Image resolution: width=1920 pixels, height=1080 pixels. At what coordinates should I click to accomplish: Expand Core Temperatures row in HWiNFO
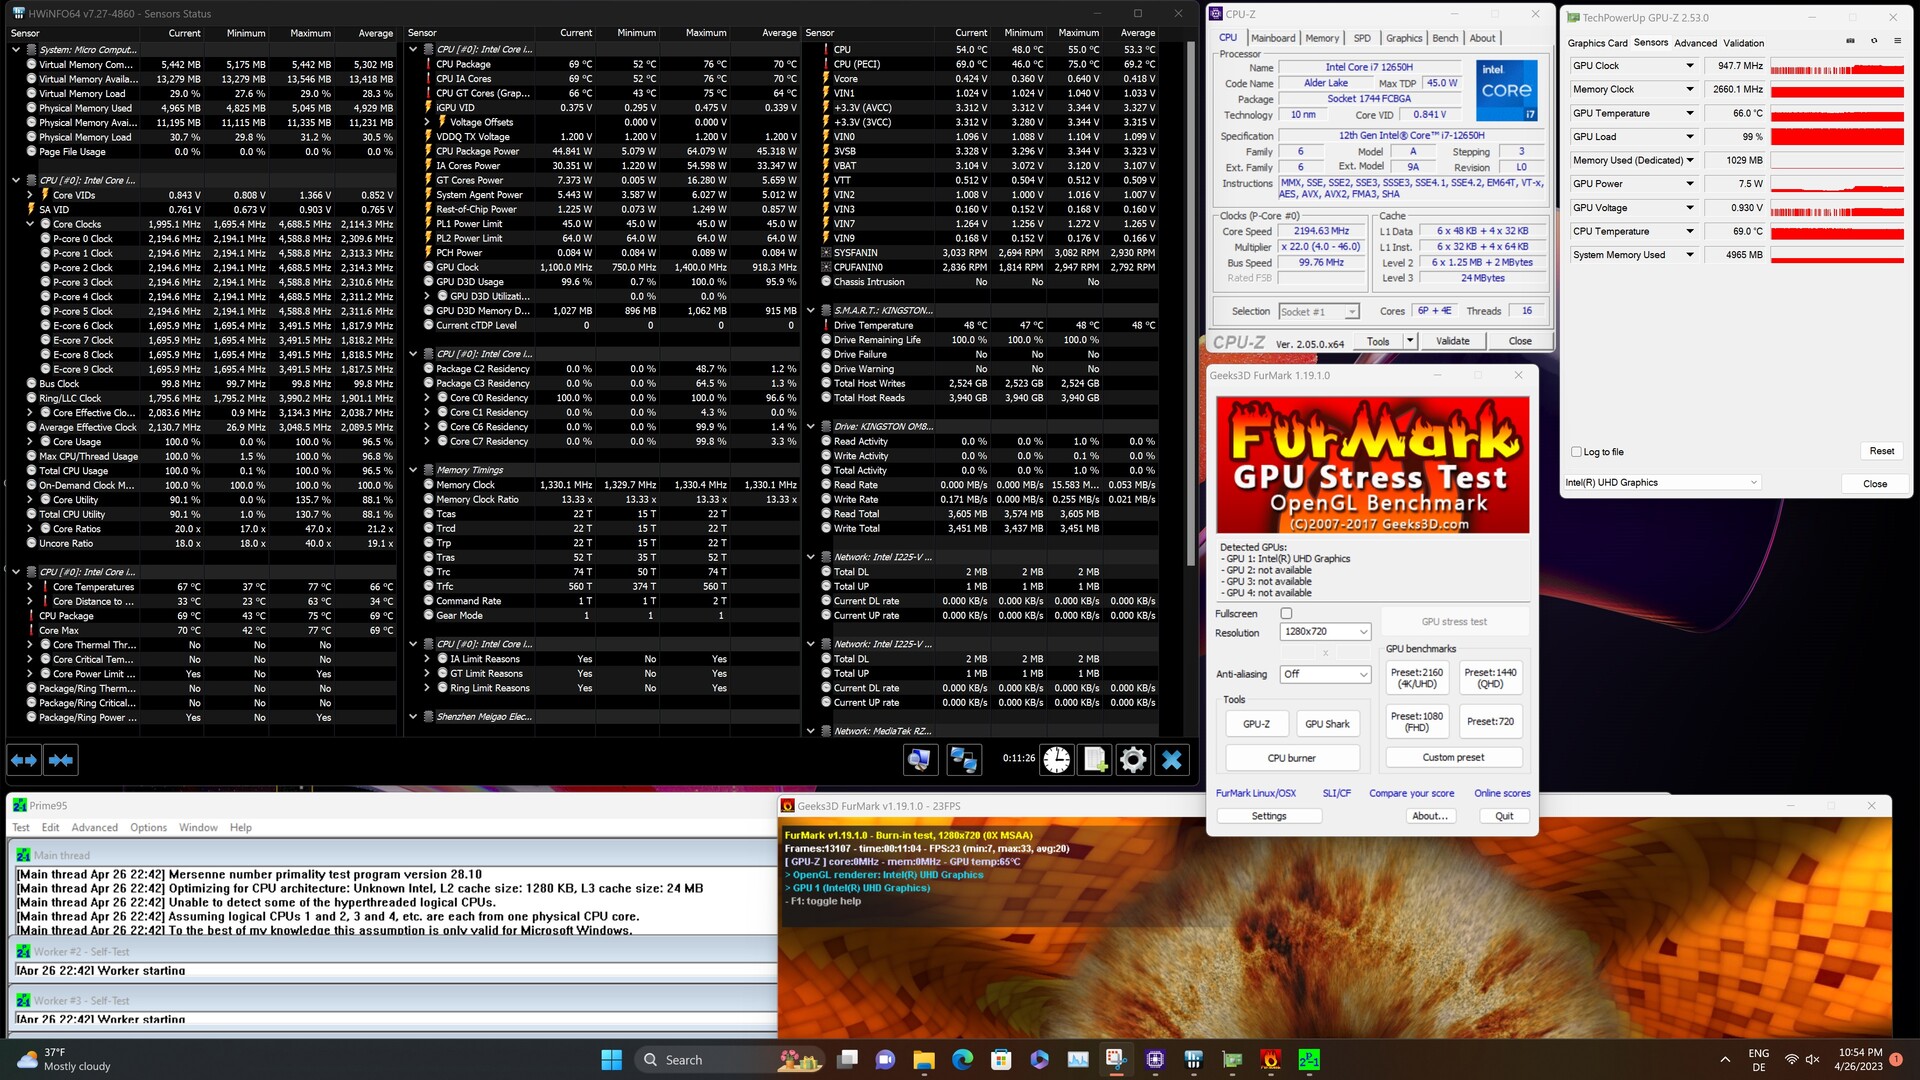(30, 587)
